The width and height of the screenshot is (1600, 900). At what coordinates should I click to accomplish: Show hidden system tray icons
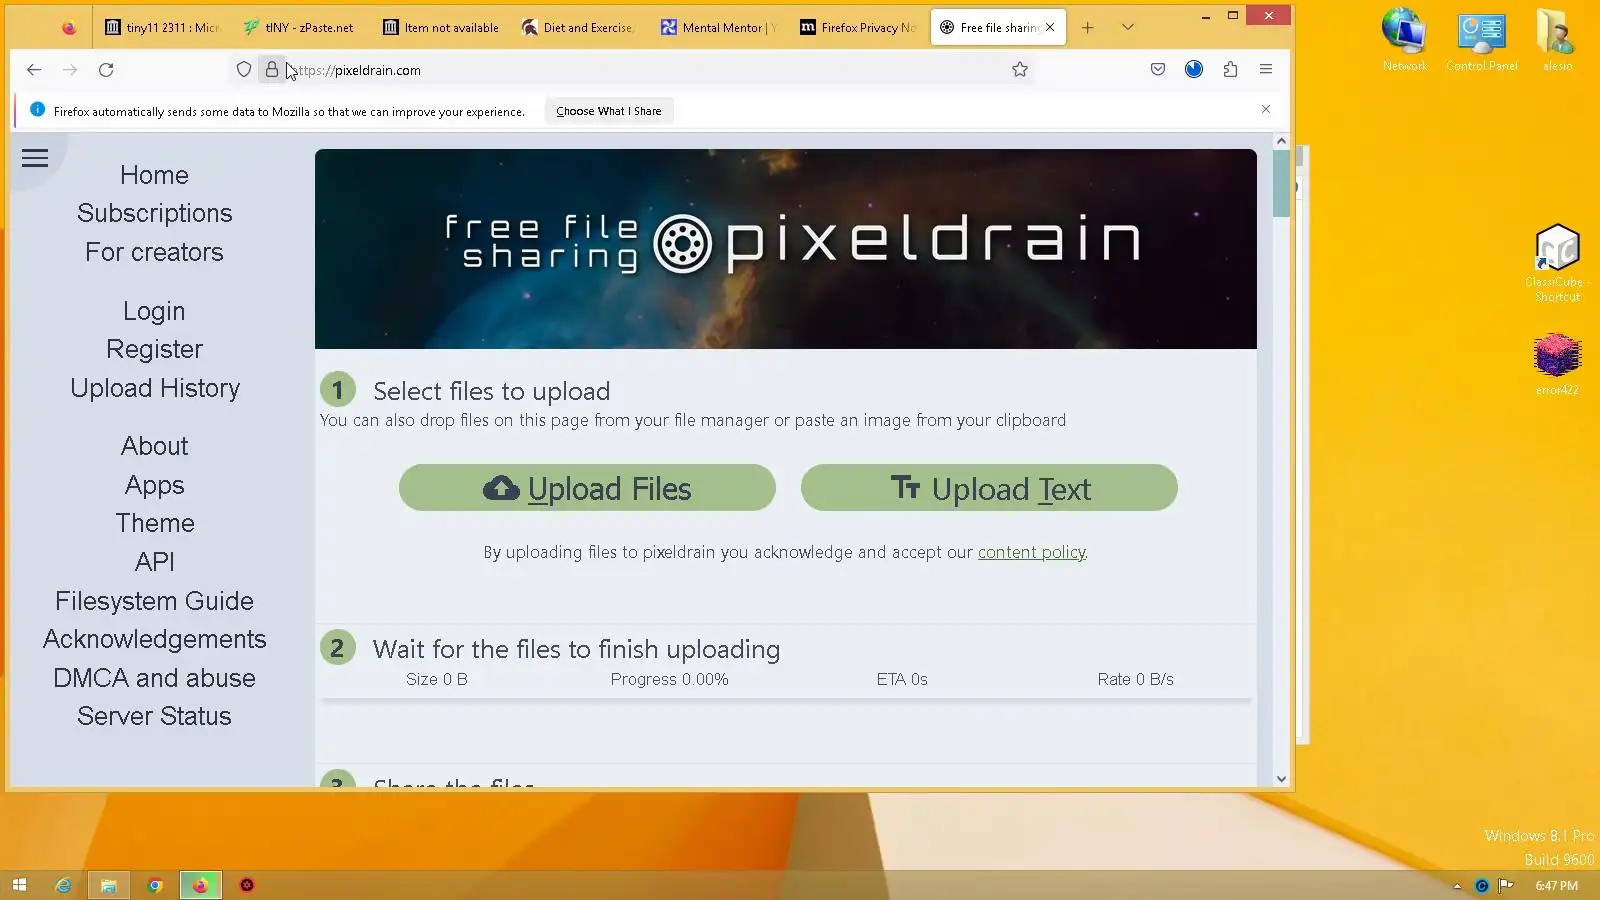pyautogui.click(x=1457, y=886)
